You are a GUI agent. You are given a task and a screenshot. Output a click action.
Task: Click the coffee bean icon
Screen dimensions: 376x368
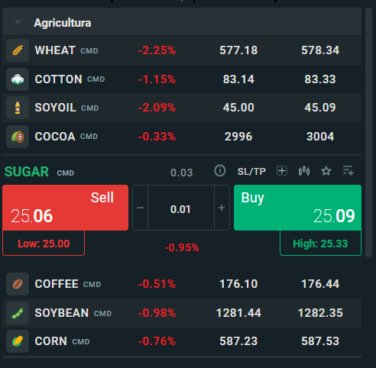pos(18,284)
